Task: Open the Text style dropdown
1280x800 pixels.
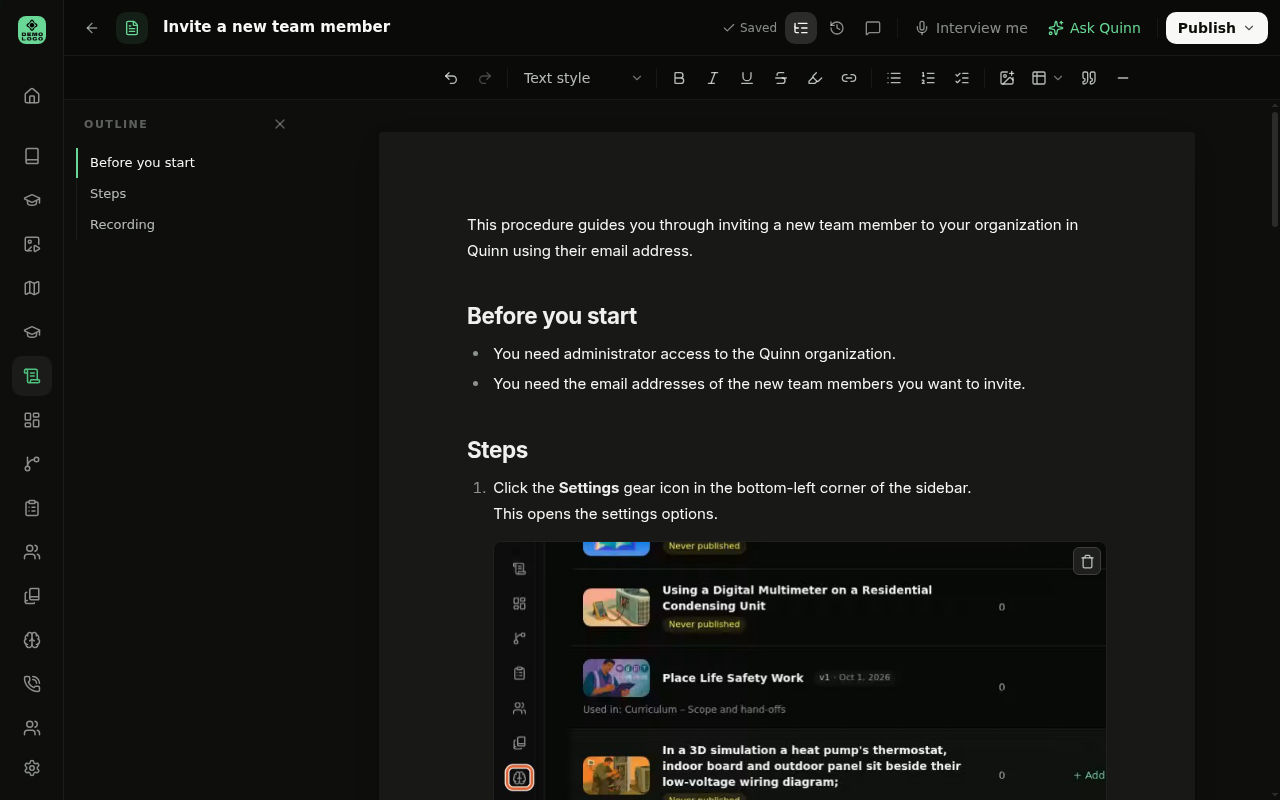Action: (x=582, y=78)
